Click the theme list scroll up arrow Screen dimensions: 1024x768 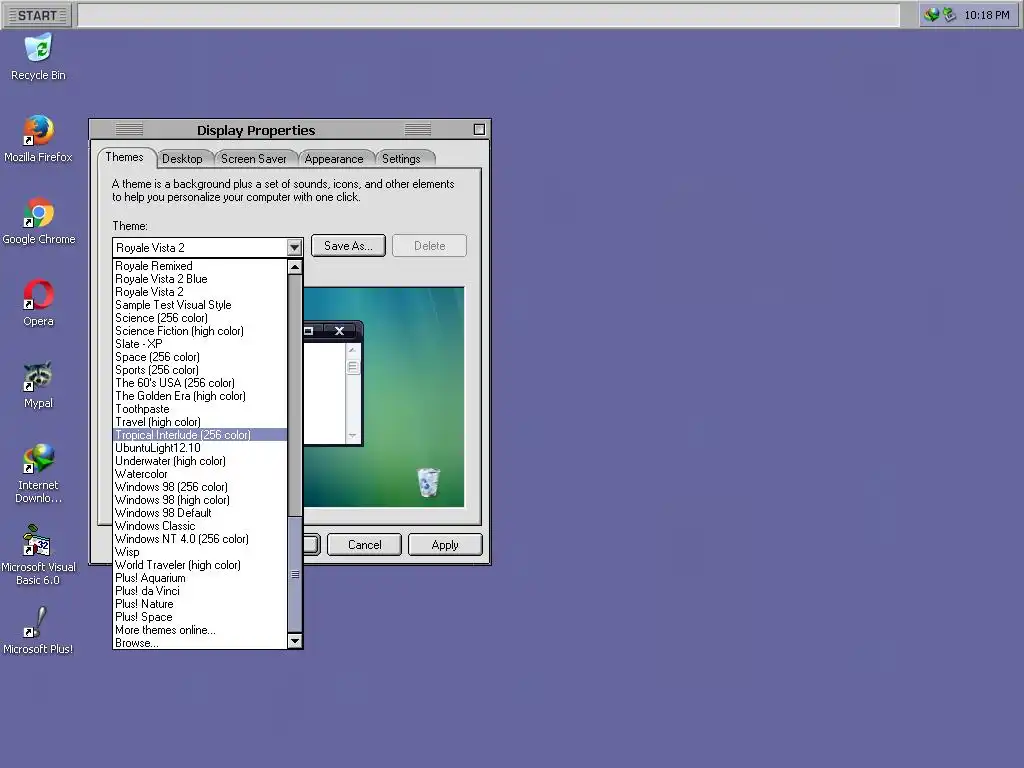[295, 267]
